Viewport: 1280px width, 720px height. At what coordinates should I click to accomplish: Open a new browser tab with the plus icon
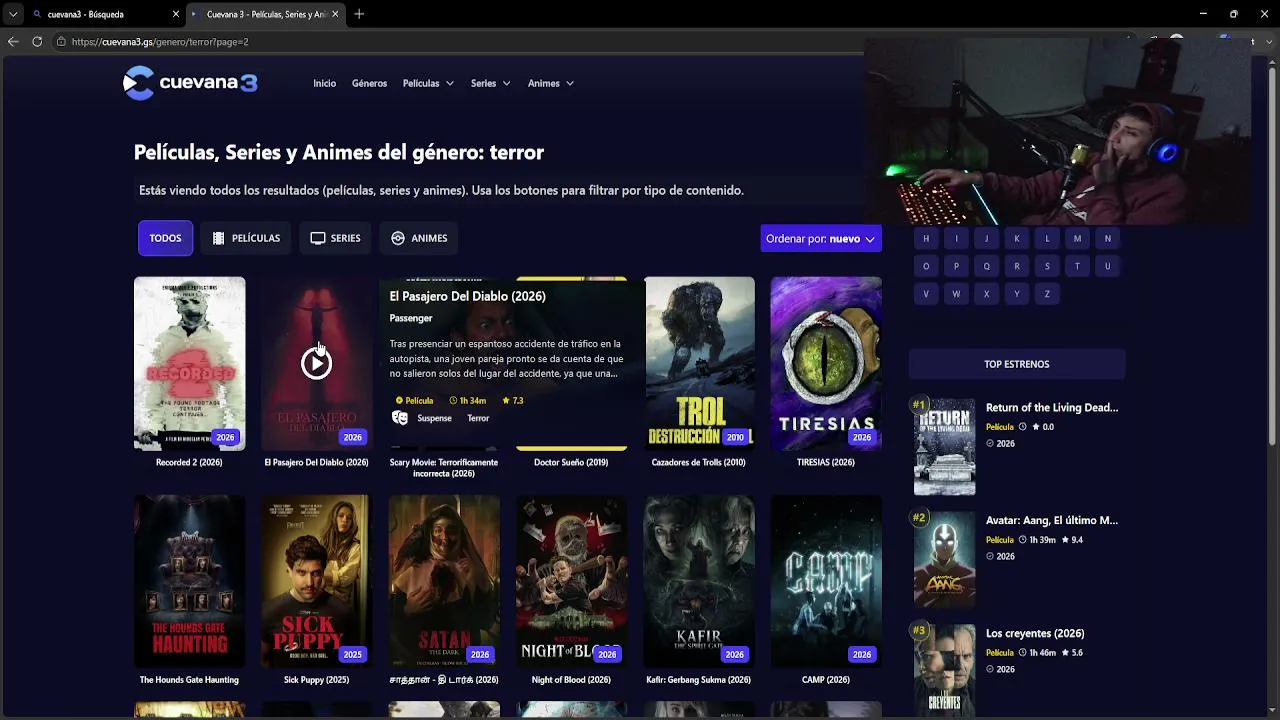[x=359, y=14]
